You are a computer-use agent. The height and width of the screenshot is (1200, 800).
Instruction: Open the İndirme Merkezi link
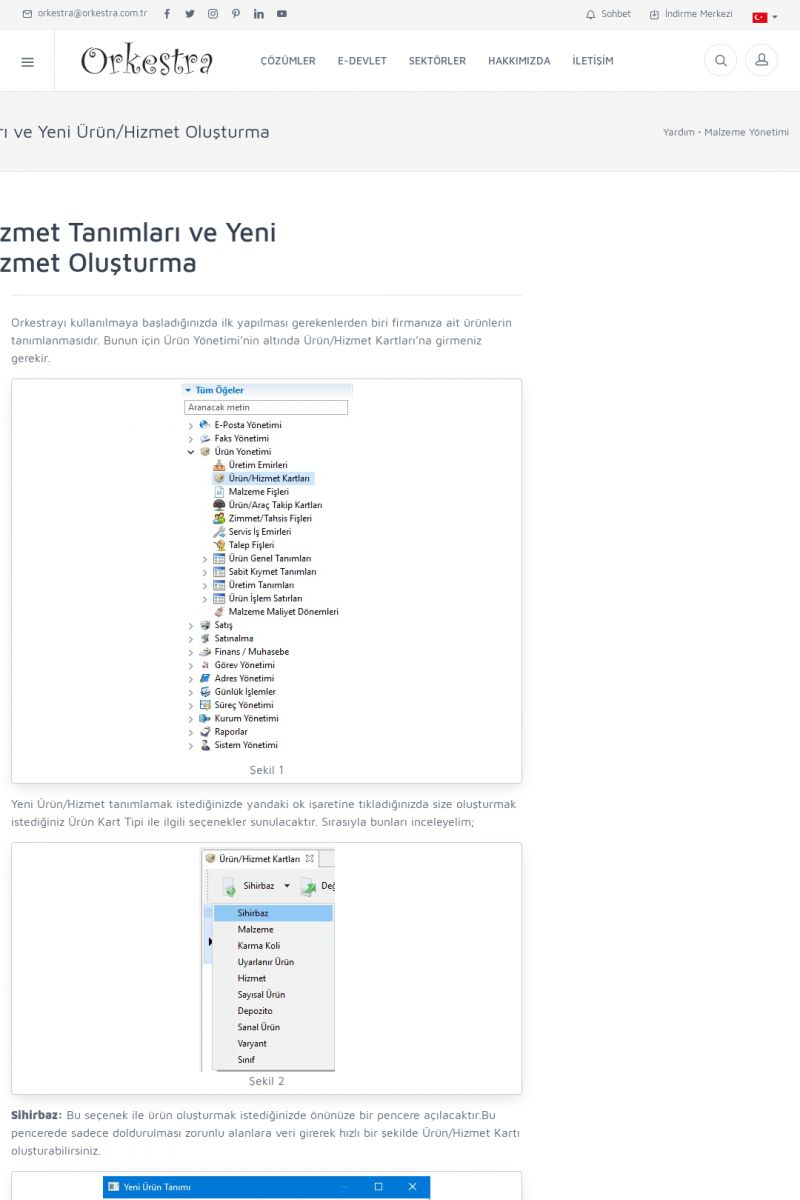tap(691, 14)
